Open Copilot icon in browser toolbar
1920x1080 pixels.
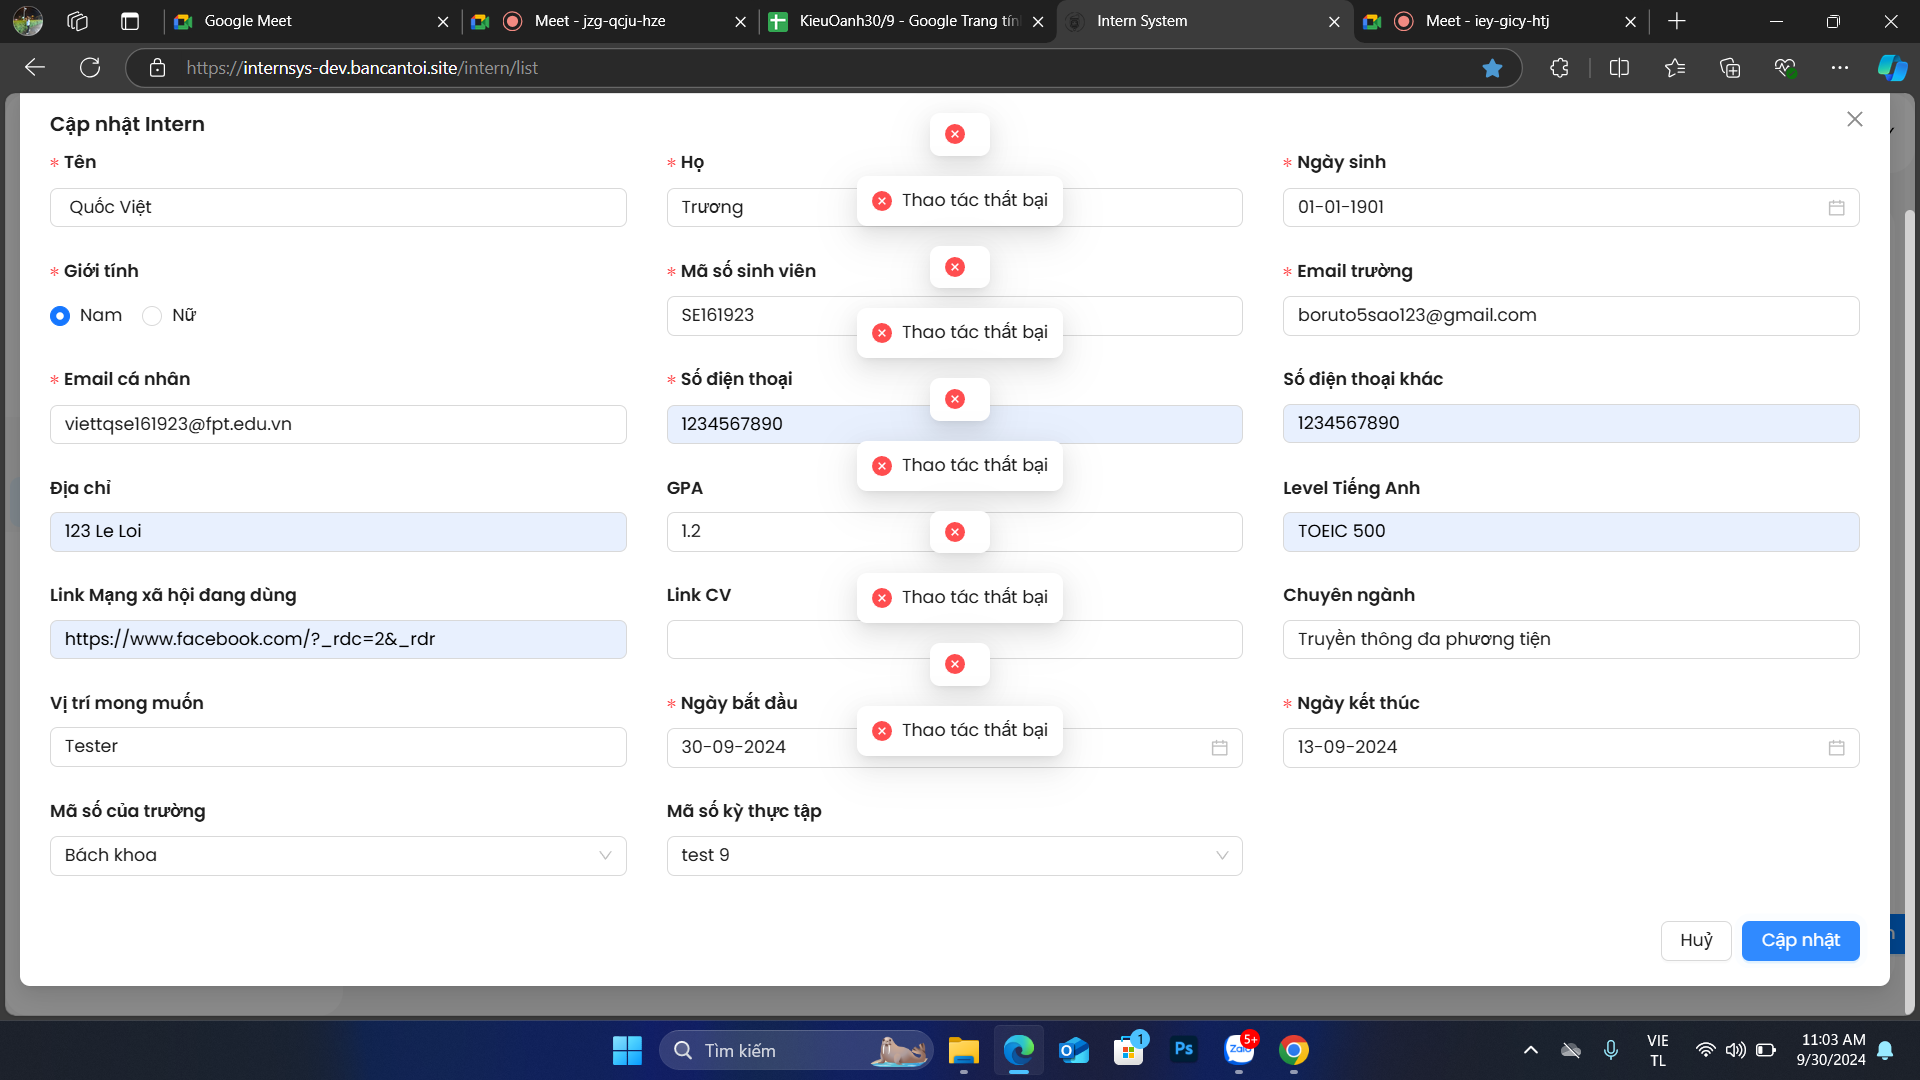1891,67
